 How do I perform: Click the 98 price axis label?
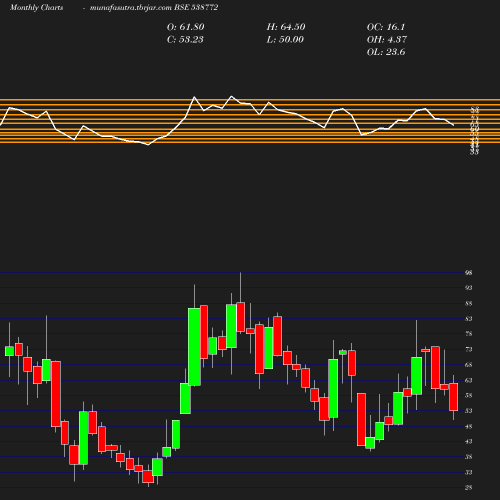tap(469, 273)
